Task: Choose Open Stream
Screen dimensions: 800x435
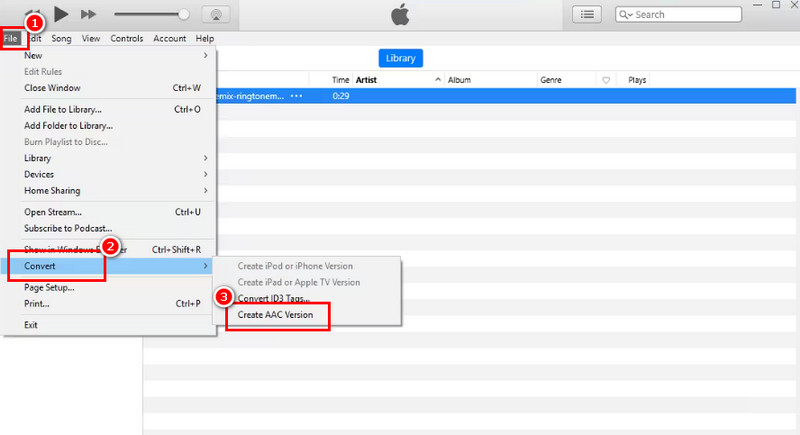Action: coord(108,212)
